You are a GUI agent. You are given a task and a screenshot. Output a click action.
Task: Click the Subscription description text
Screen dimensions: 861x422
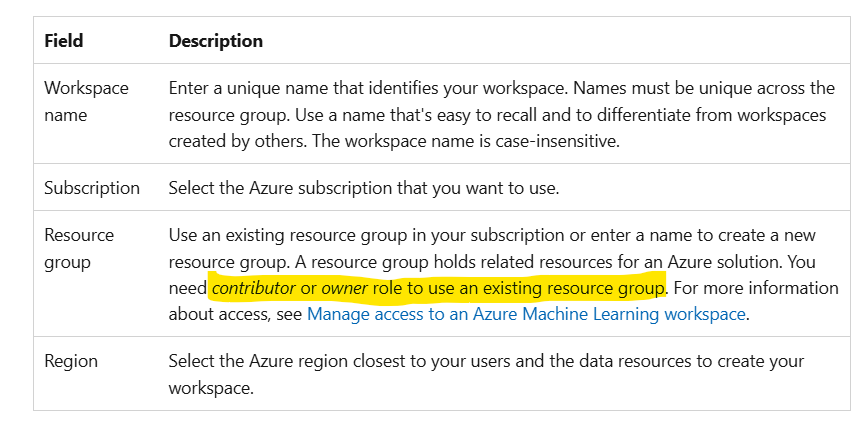pyautogui.click(x=364, y=188)
